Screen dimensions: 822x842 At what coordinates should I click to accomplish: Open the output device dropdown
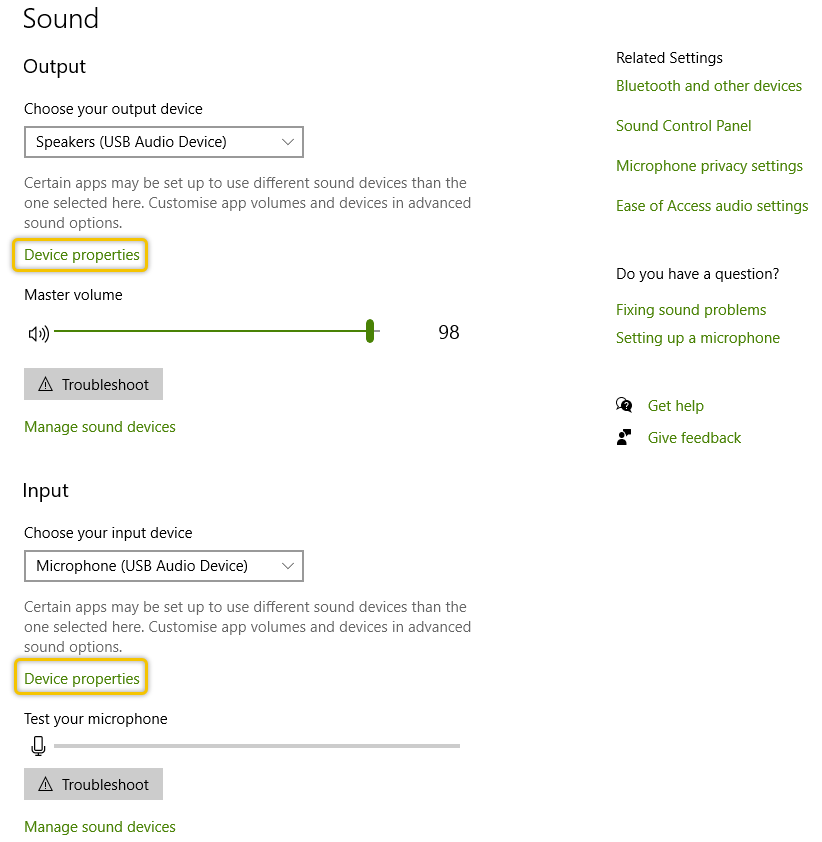pyautogui.click(x=164, y=142)
